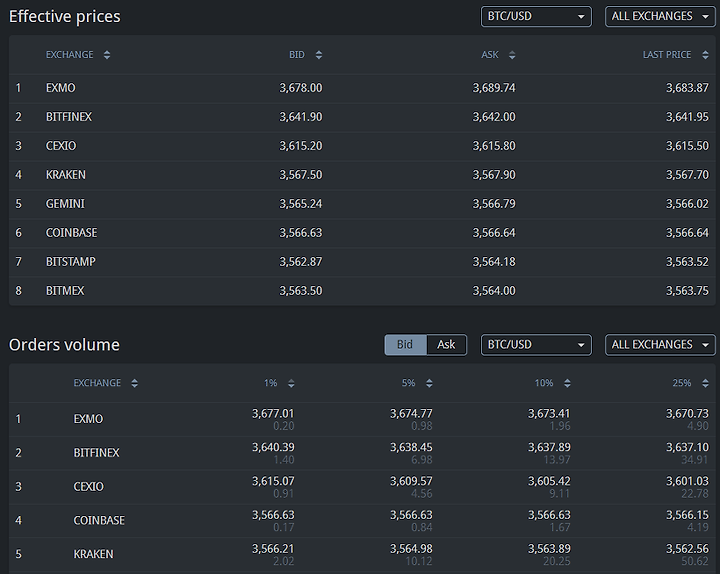Open Orders volume BTC/USD dropdown
The height and width of the screenshot is (574, 720).
pos(536,345)
